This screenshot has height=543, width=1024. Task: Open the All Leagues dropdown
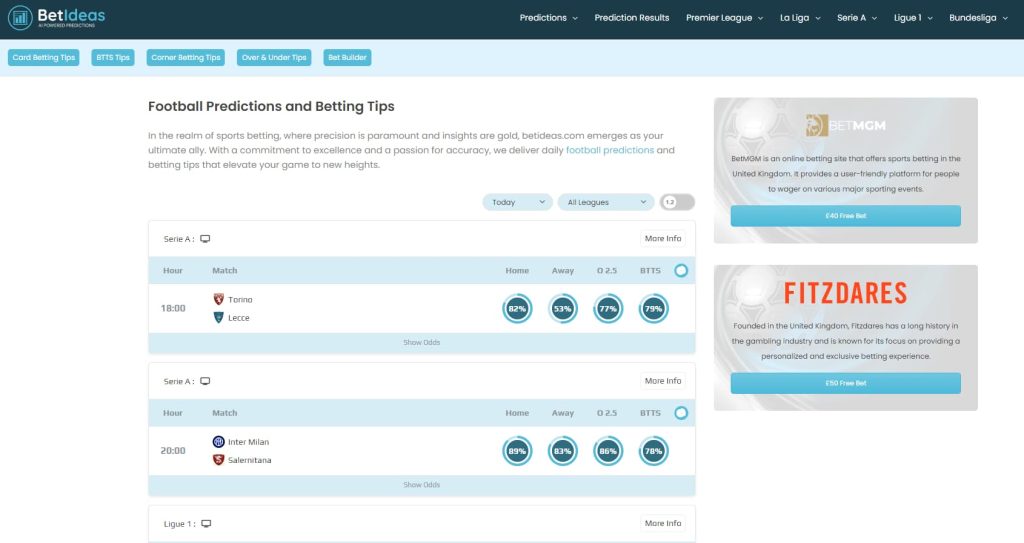pyautogui.click(x=605, y=202)
